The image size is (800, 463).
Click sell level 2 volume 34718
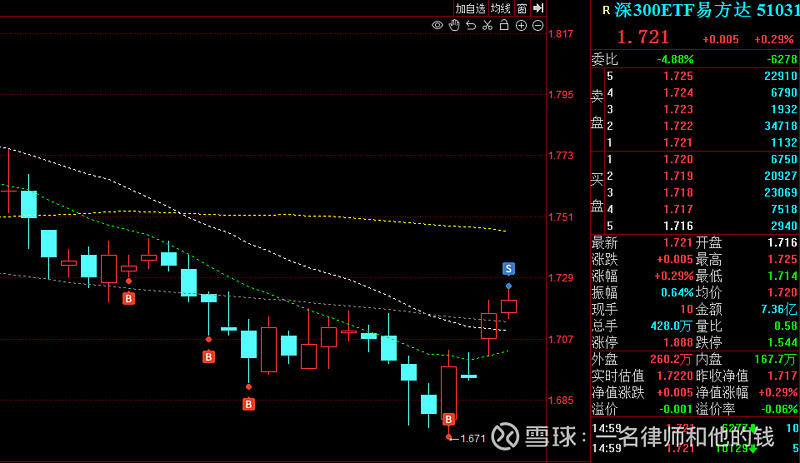pyautogui.click(x=781, y=126)
